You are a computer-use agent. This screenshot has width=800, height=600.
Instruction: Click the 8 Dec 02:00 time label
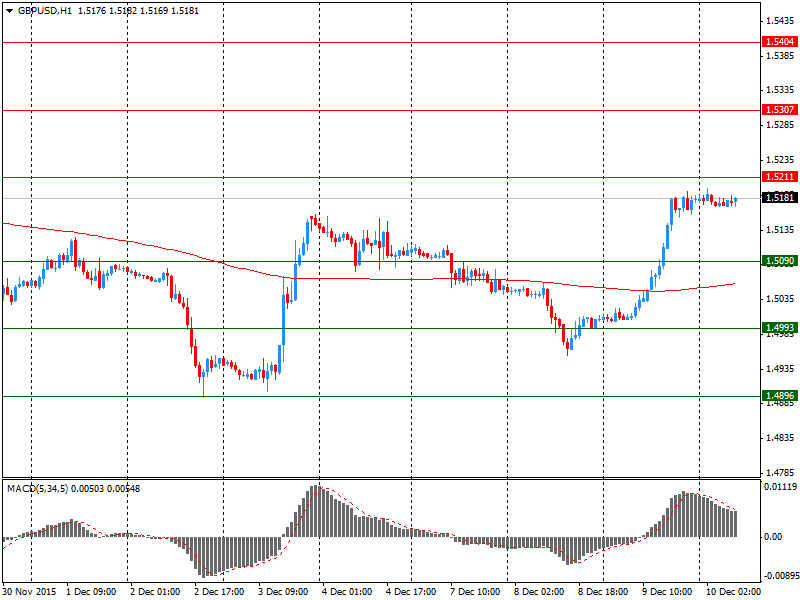coord(539,592)
